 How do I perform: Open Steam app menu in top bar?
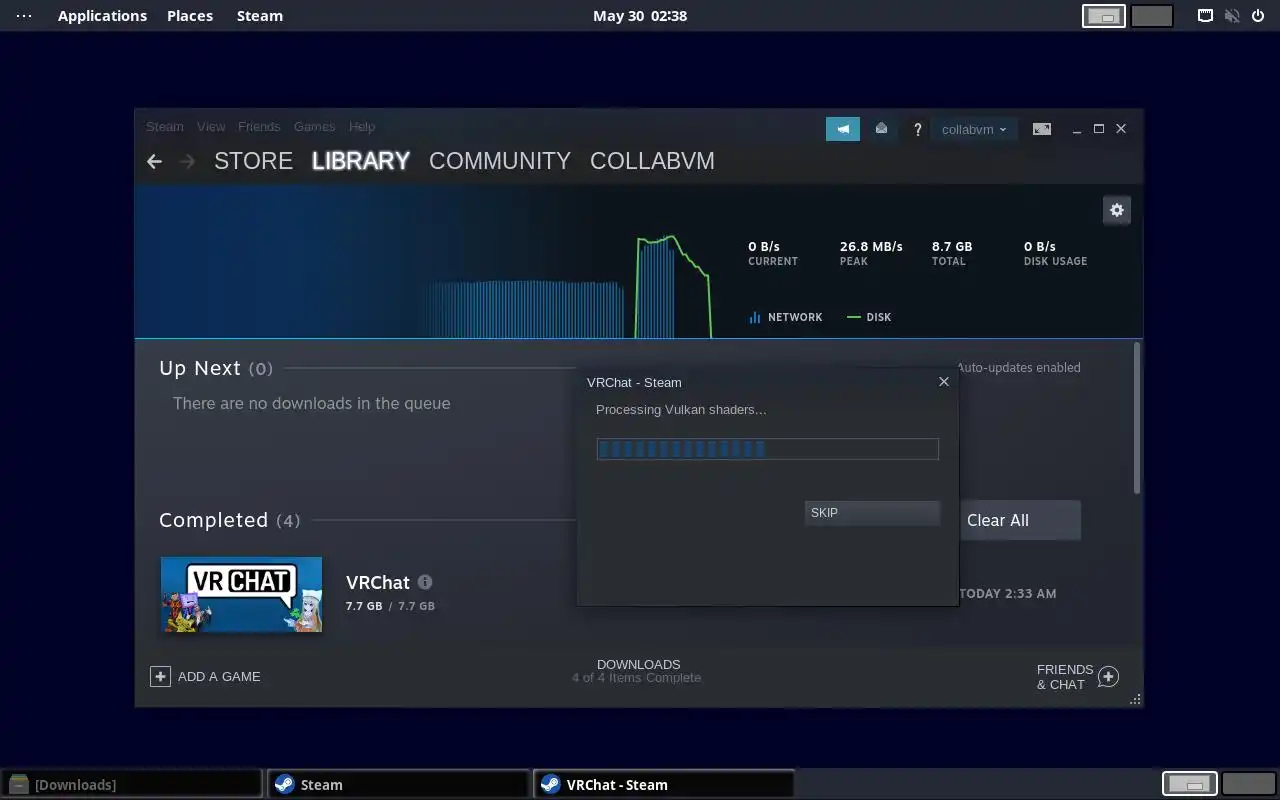(259, 16)
